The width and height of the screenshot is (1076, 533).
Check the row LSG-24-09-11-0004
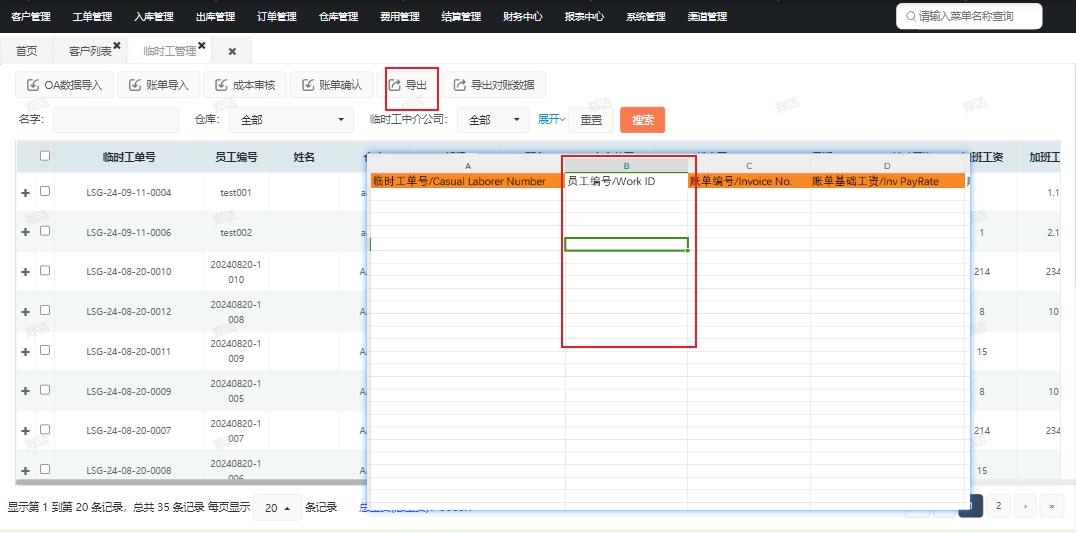(45, 191)
